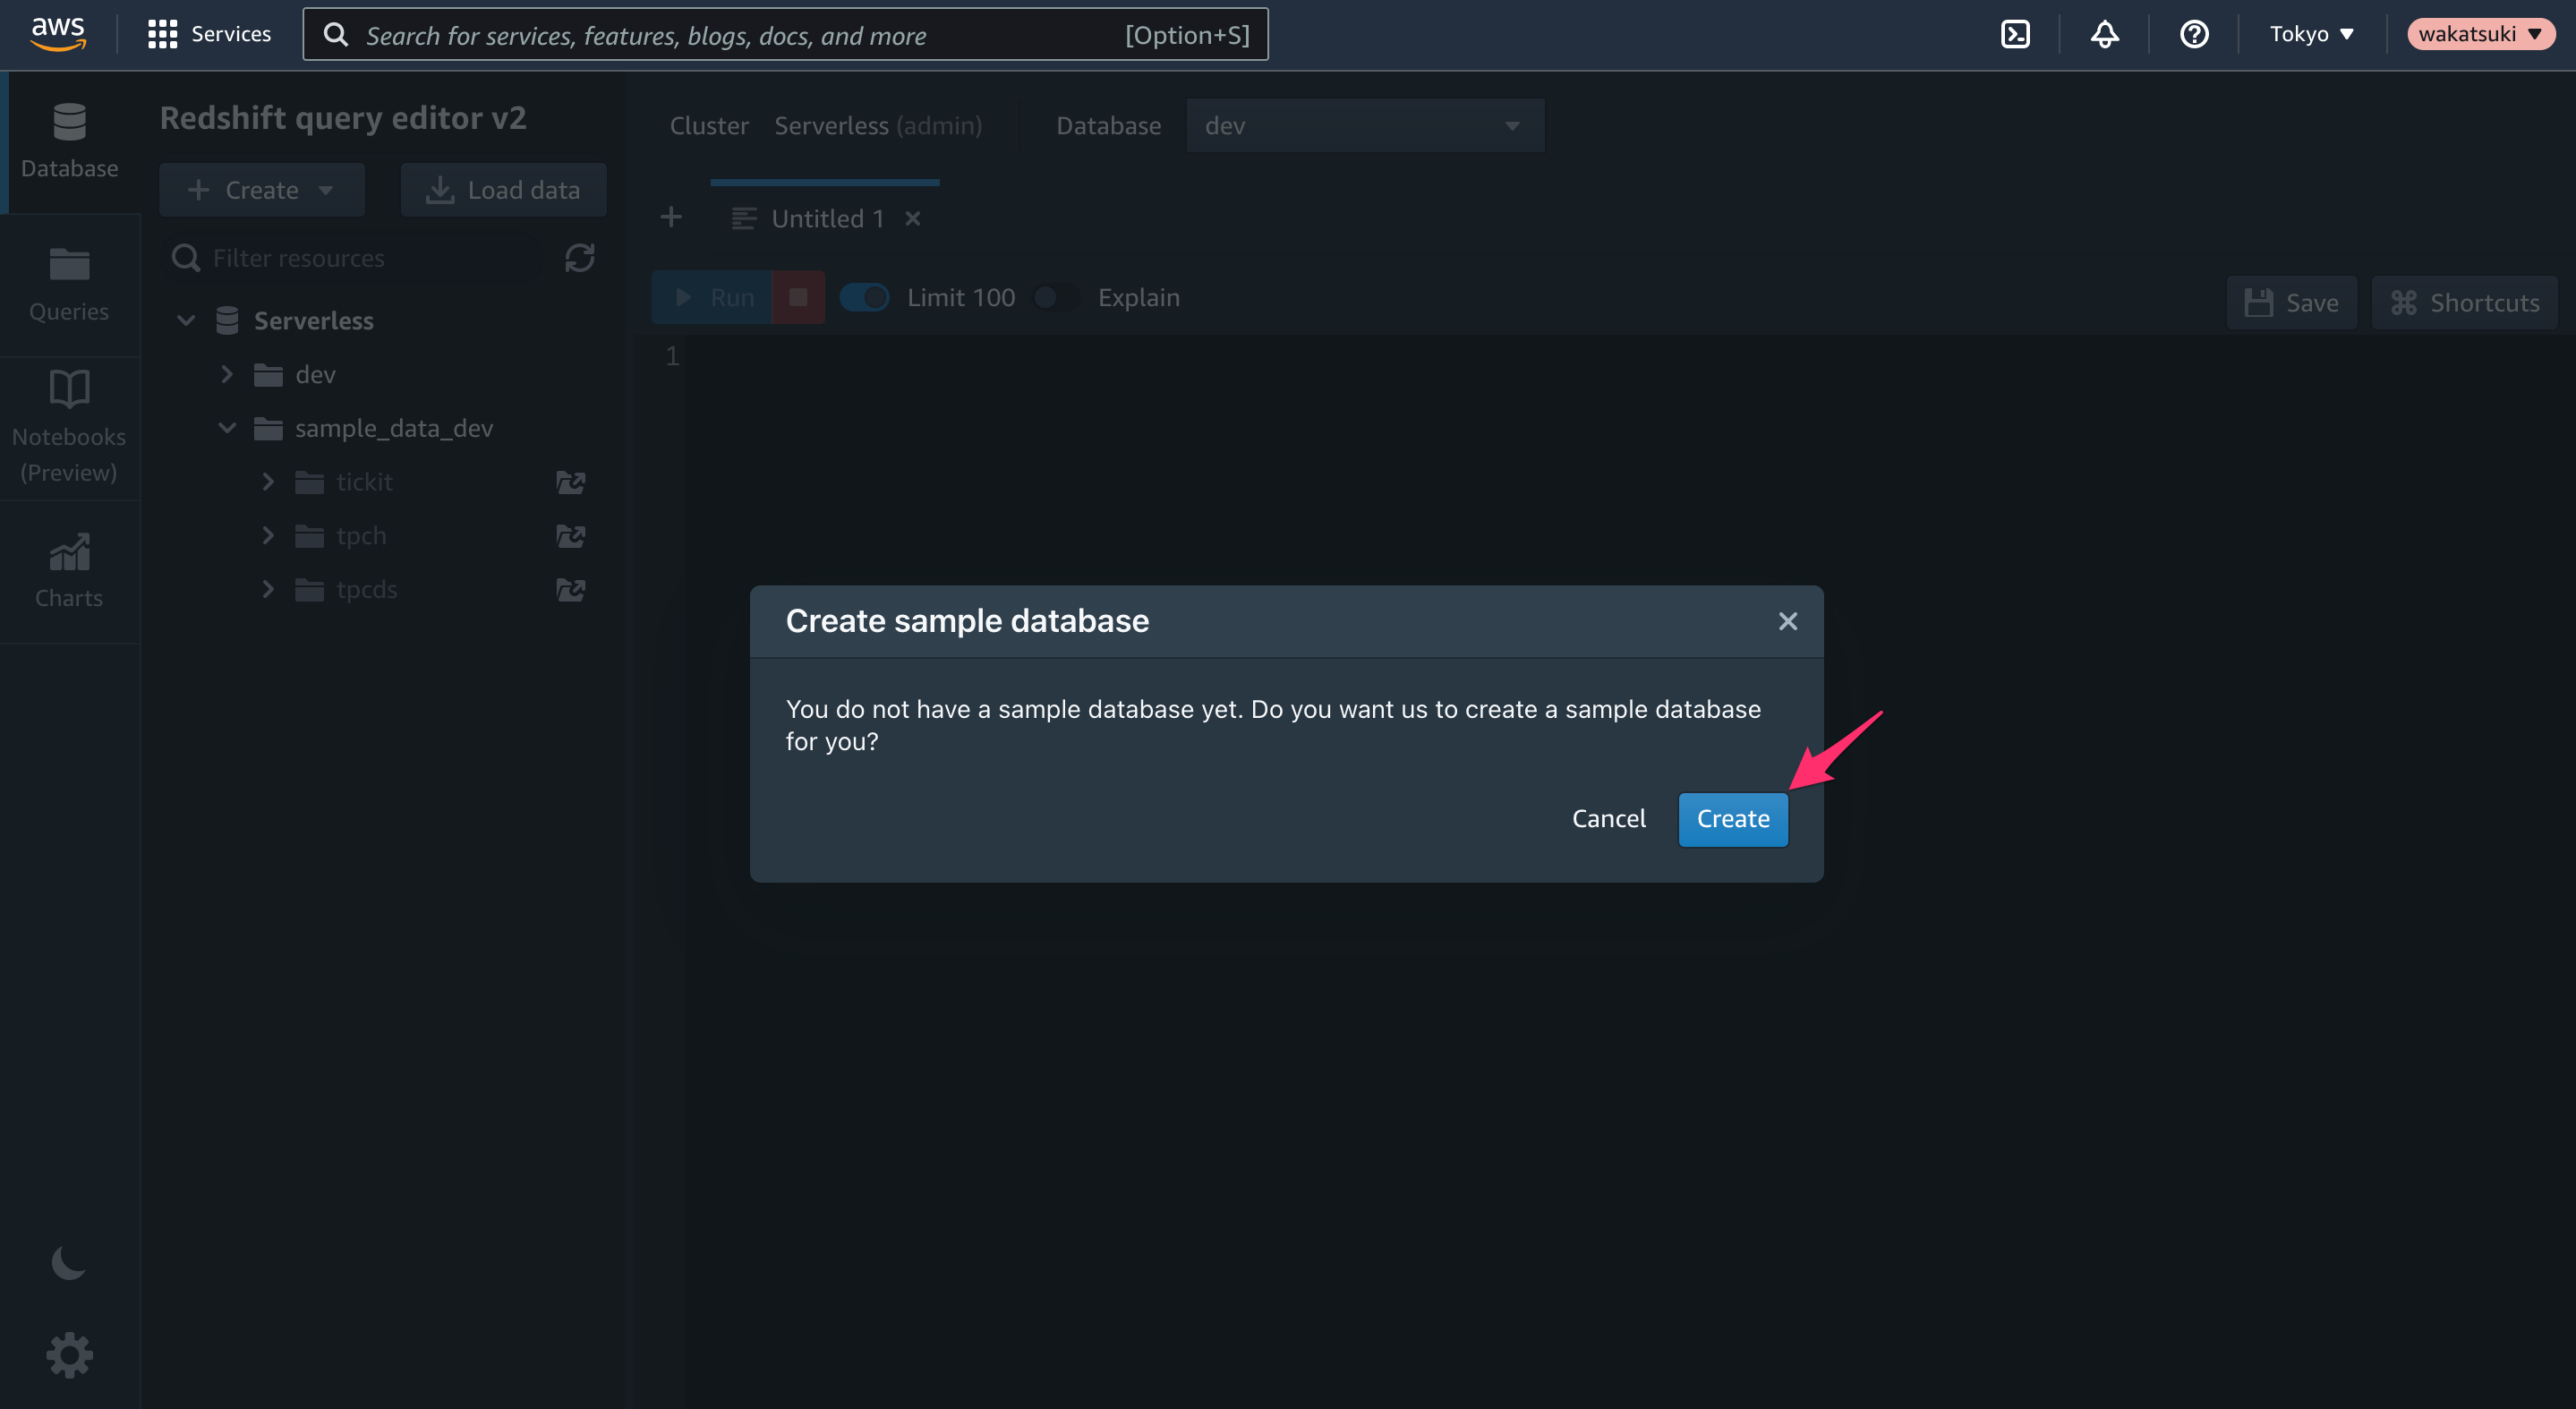Image resolution: width=2576 pixels, height=1409 pixels.
Task: Toggle the Limit 100 switch
Action: click(864, 297)
